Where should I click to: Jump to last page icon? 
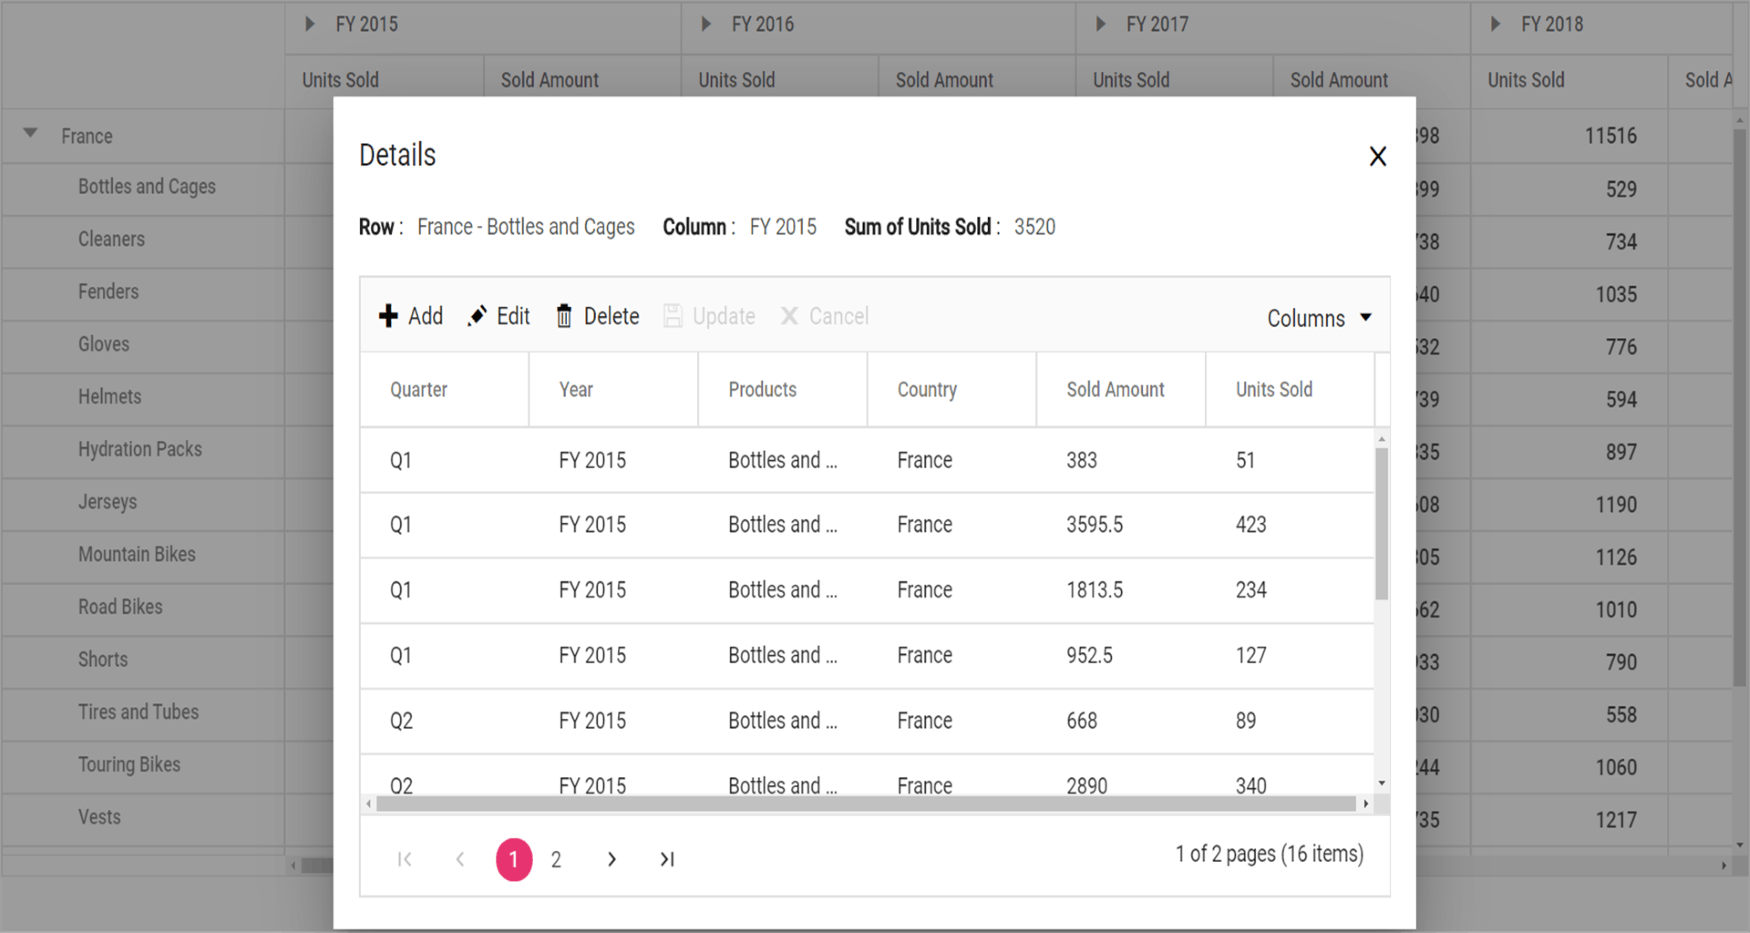point(667,859)
